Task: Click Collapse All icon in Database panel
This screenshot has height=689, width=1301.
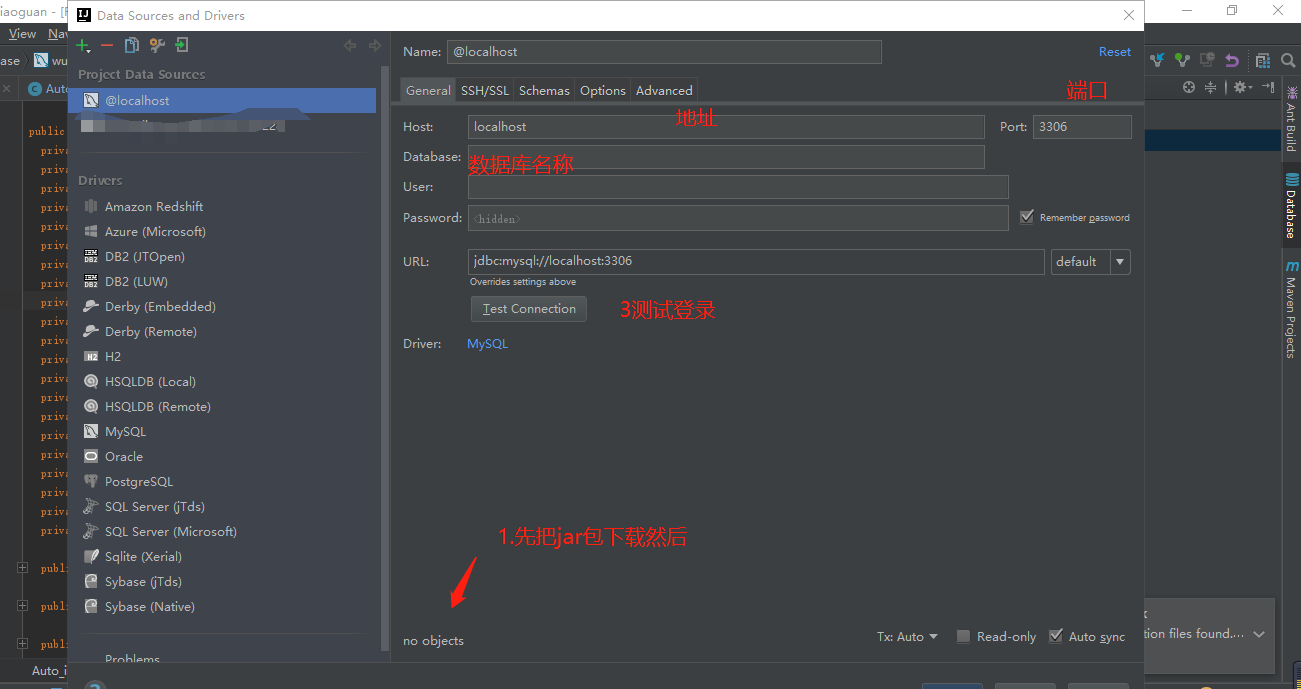Action: (x=1210, y=87)
